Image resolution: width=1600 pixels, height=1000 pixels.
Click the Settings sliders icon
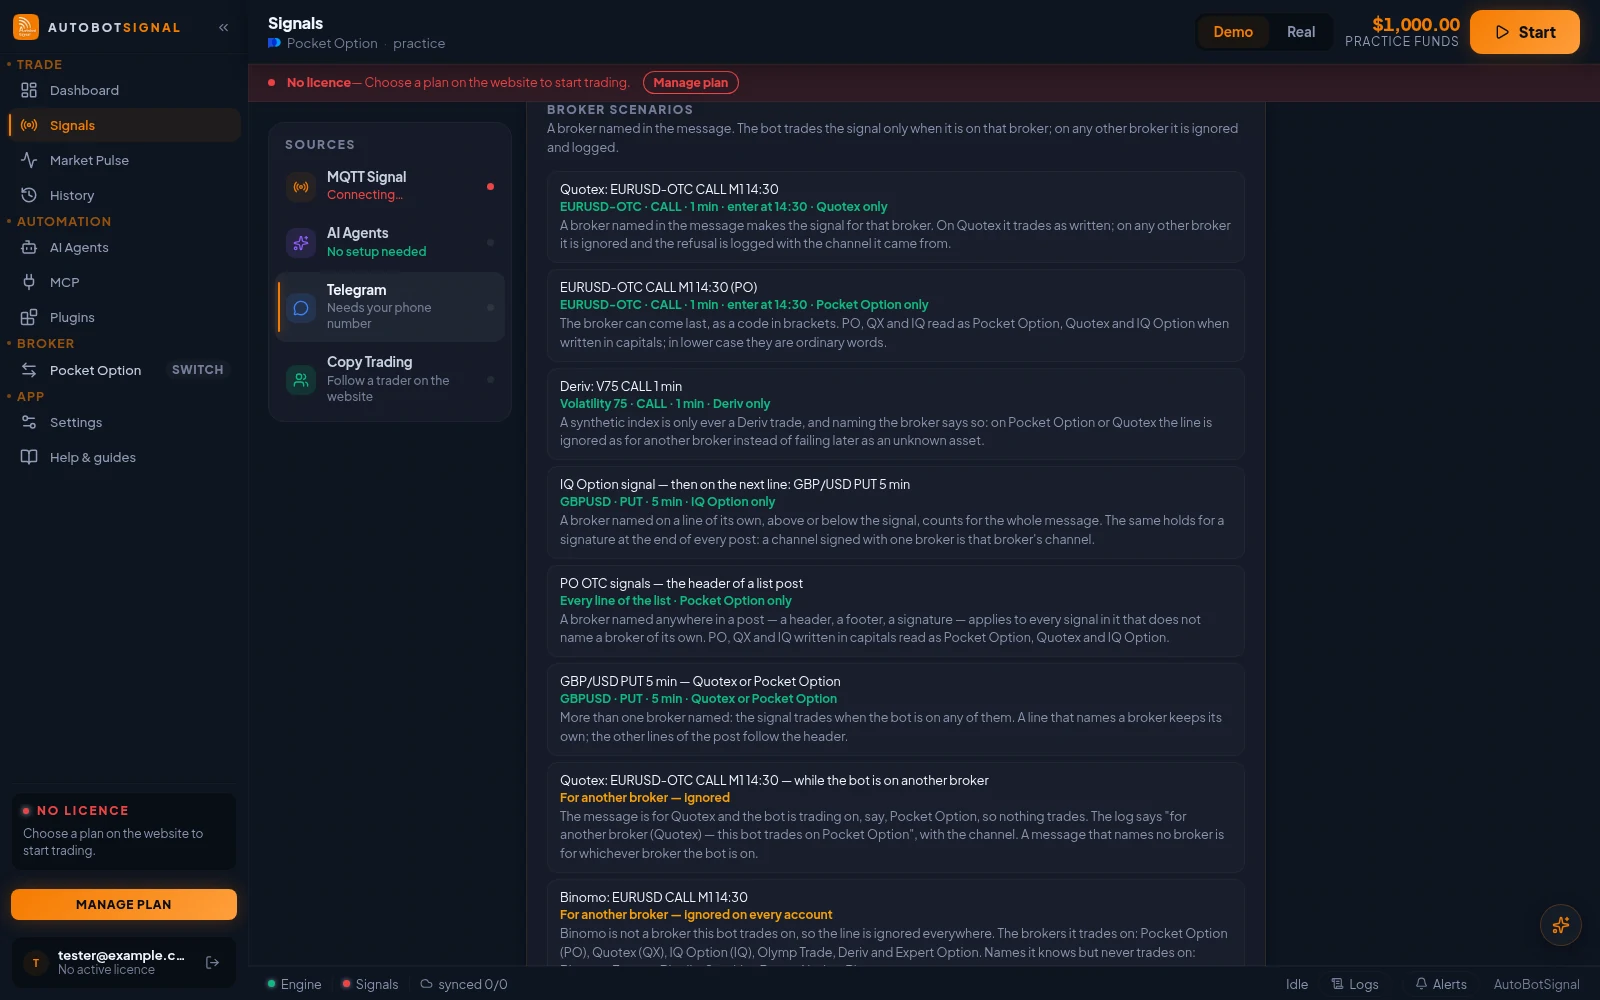tap(29, 422)
